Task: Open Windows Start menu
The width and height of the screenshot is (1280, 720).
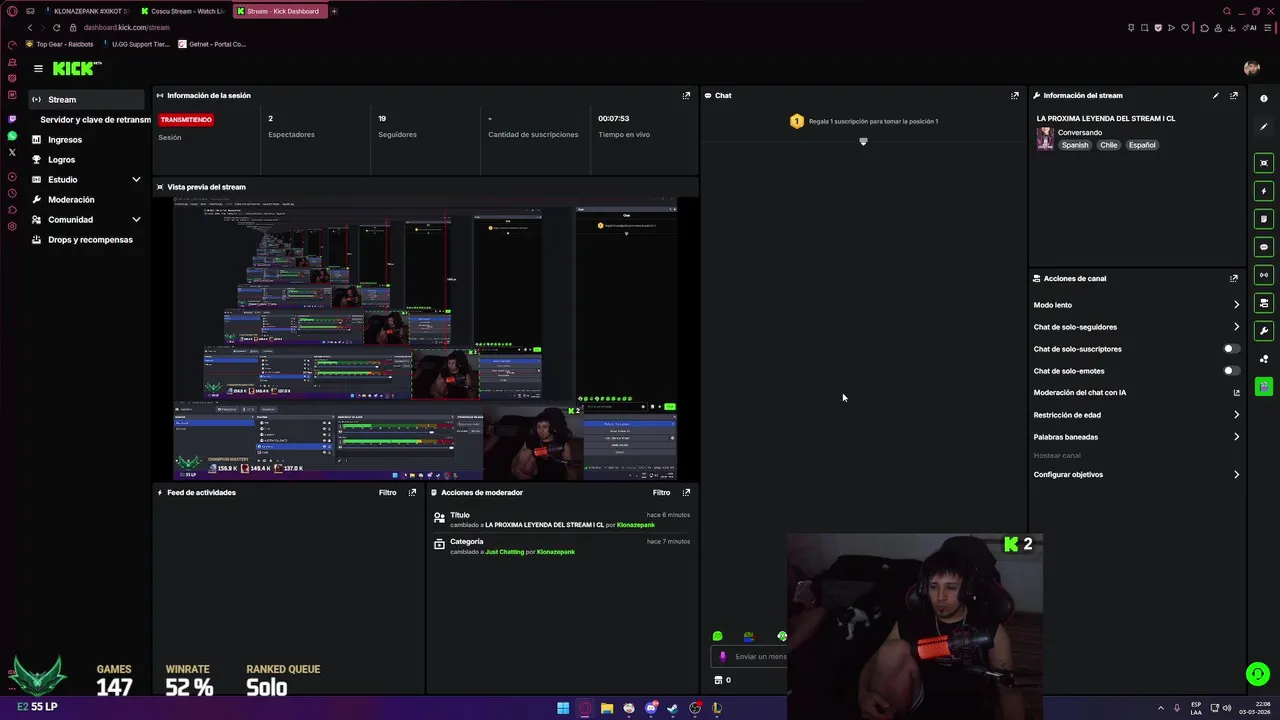Action: 563,708
